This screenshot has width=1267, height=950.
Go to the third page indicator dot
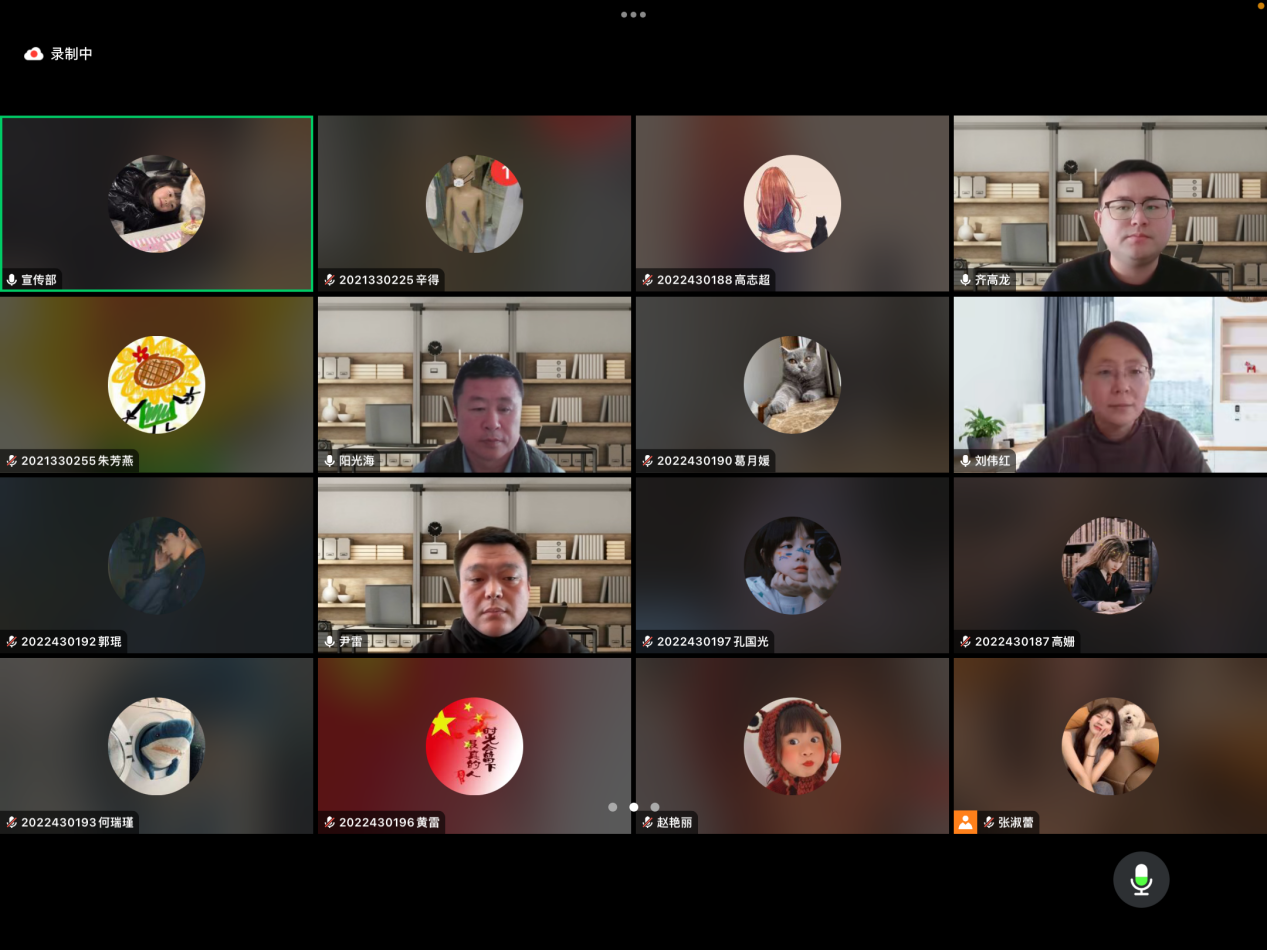[x=655, y=807]
